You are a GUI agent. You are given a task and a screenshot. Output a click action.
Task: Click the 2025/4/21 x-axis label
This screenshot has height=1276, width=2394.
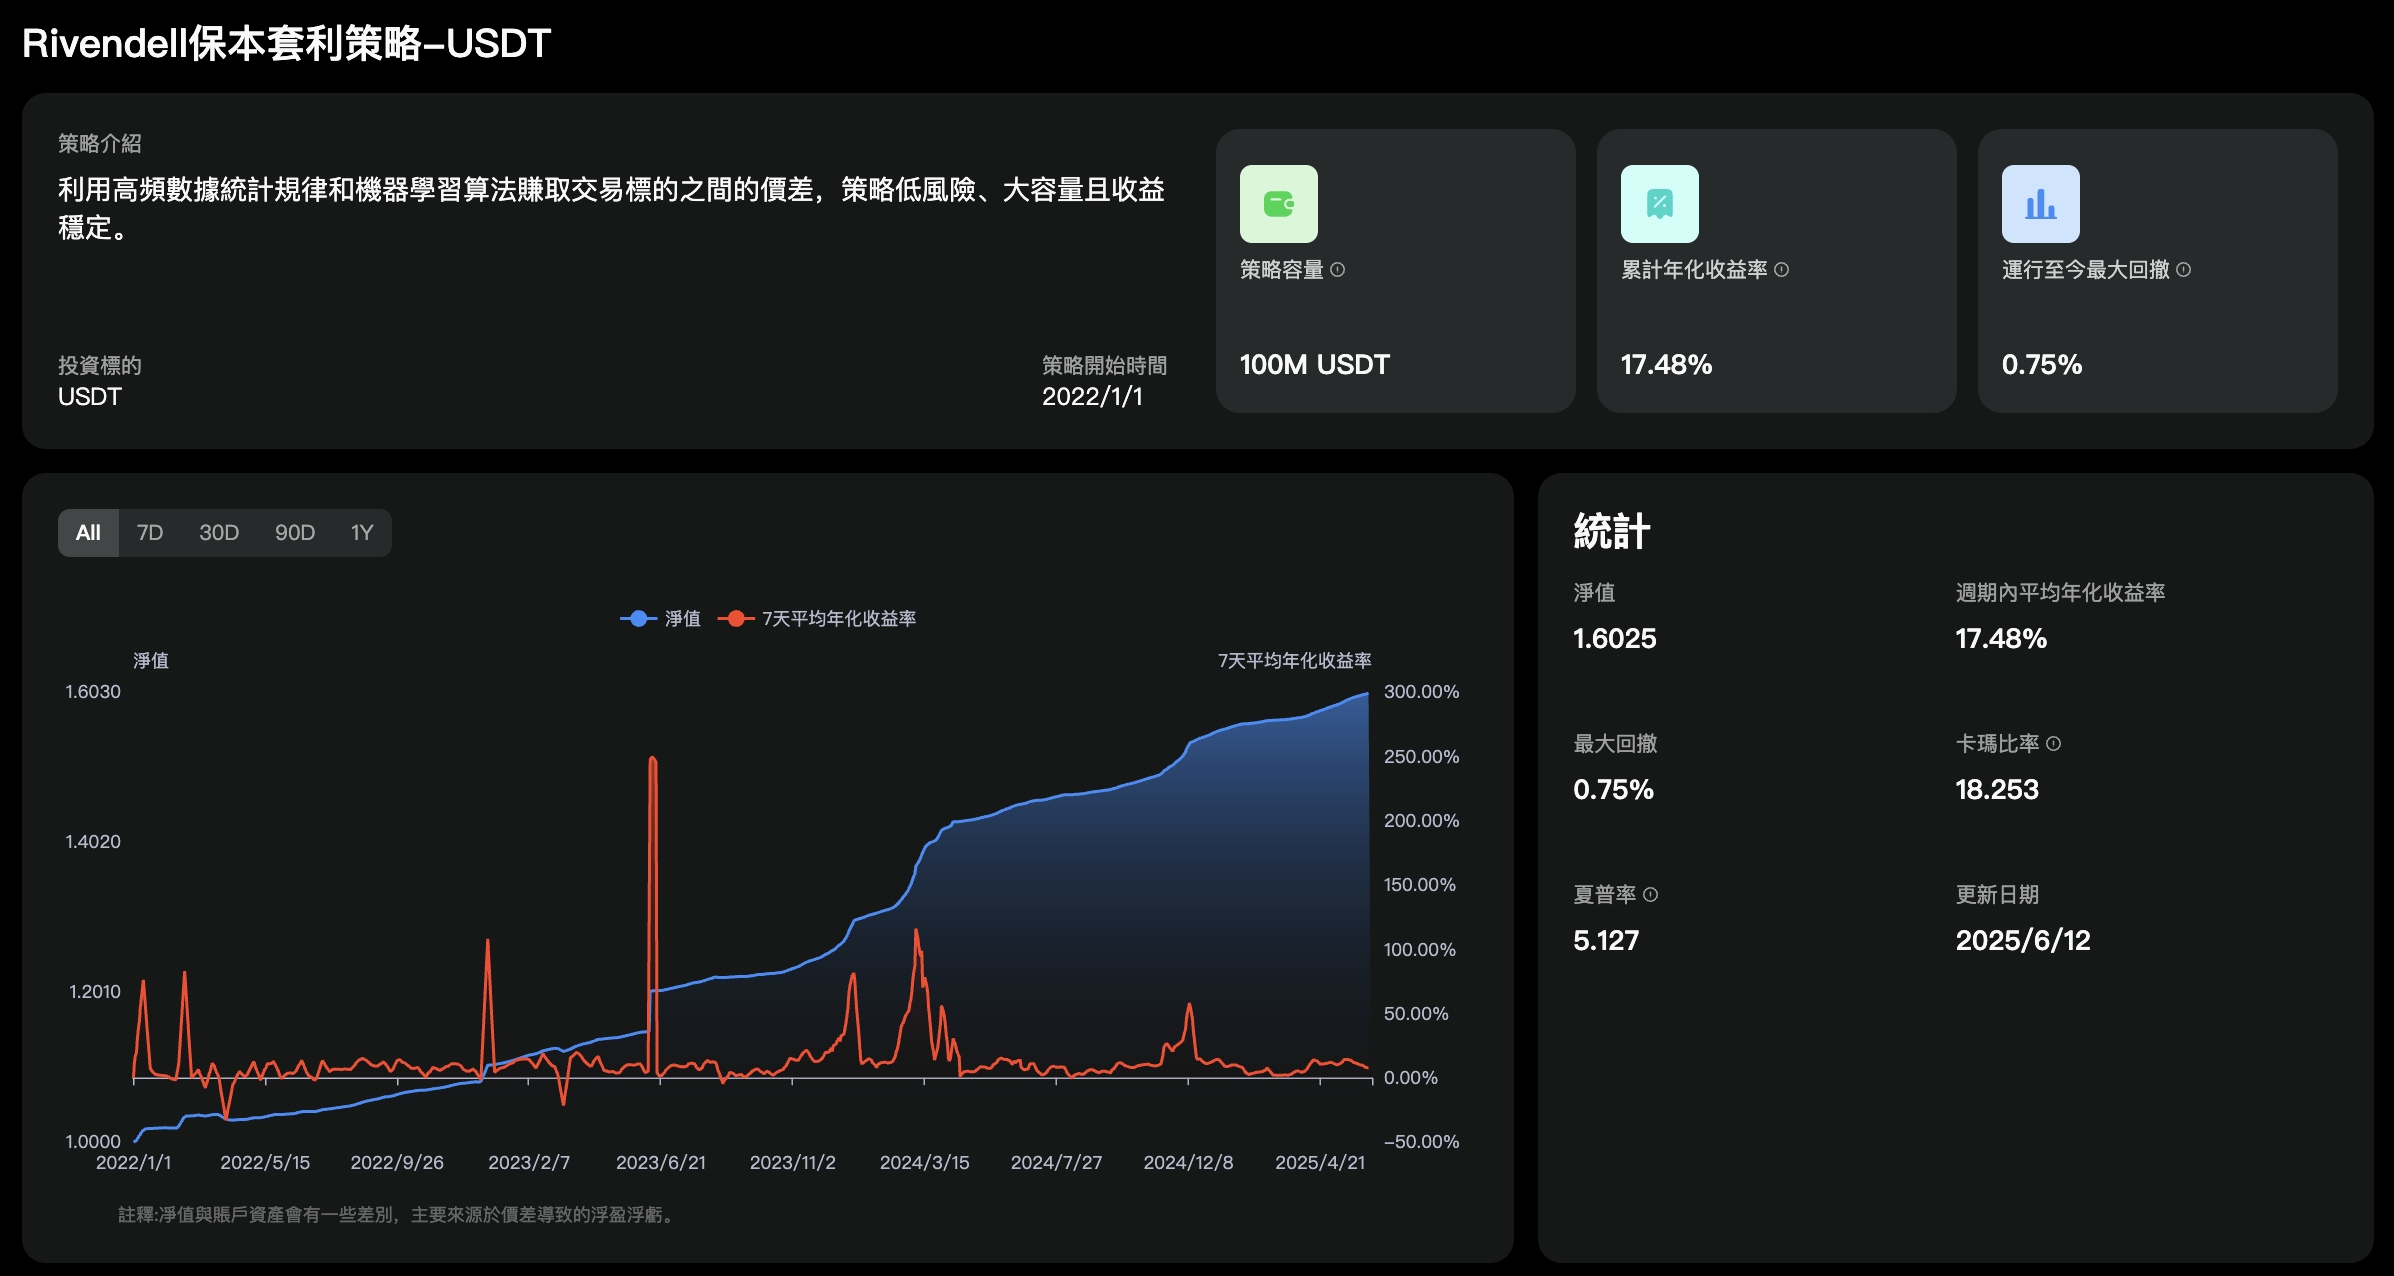1320,1163
